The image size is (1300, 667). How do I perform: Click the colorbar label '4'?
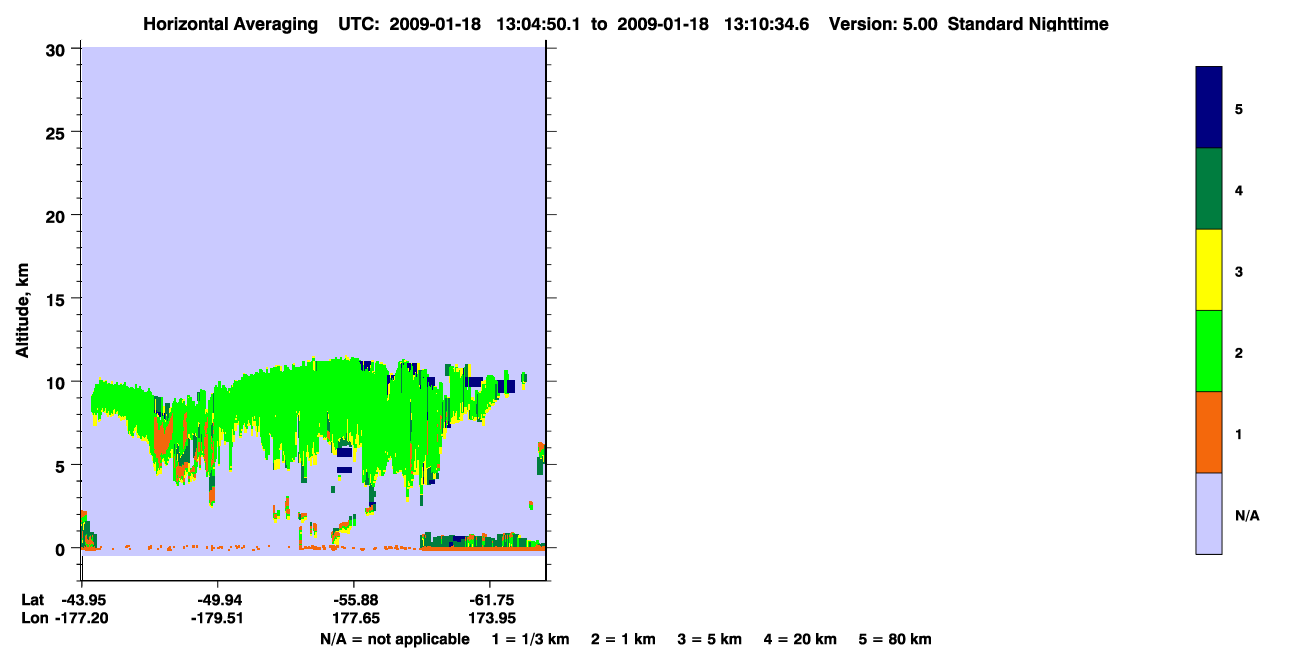pos(1239,190)
